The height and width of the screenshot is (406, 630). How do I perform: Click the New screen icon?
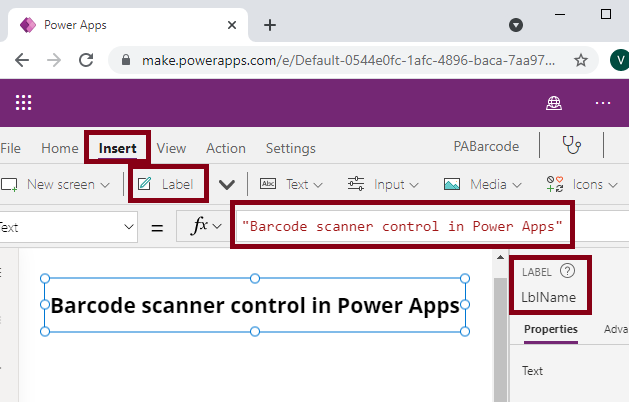(x=9, y=185)
